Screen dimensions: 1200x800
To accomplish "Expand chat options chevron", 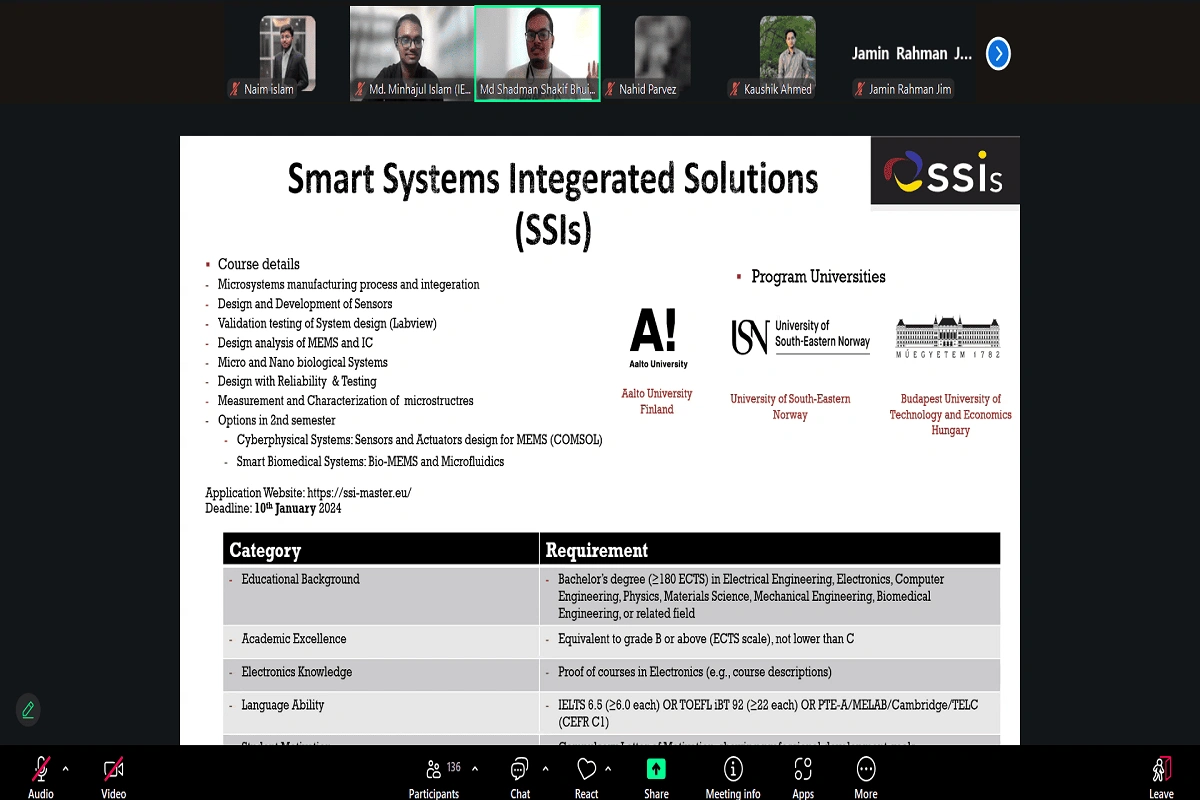I will (545, 769).
